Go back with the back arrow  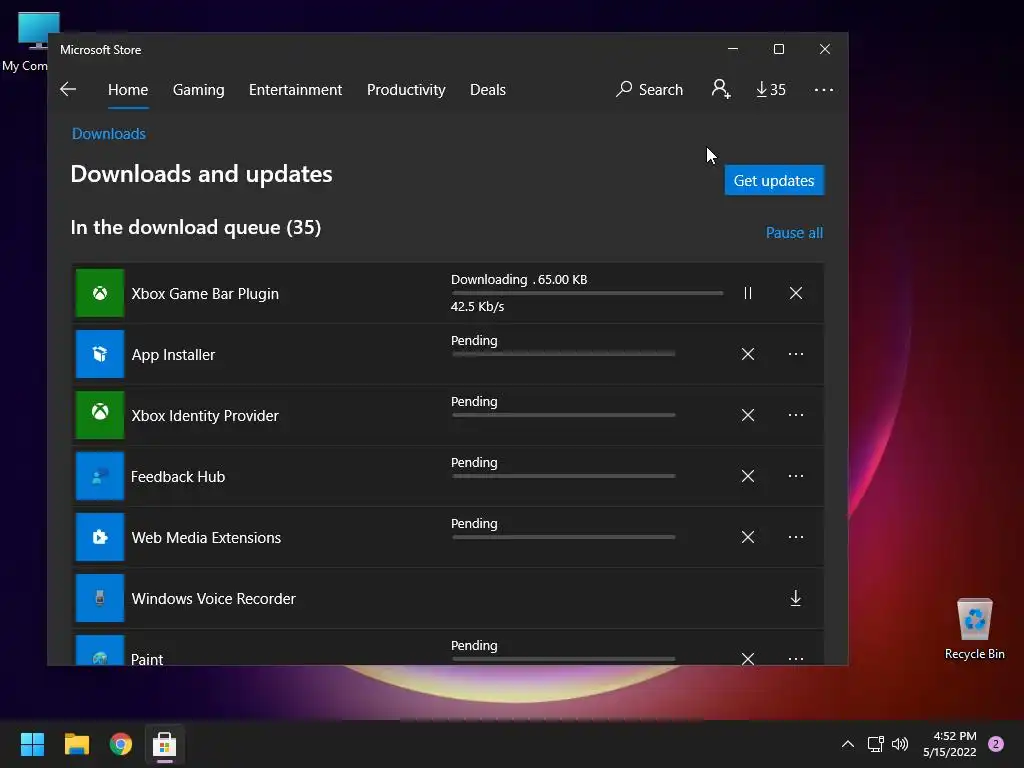pos(68,89)
